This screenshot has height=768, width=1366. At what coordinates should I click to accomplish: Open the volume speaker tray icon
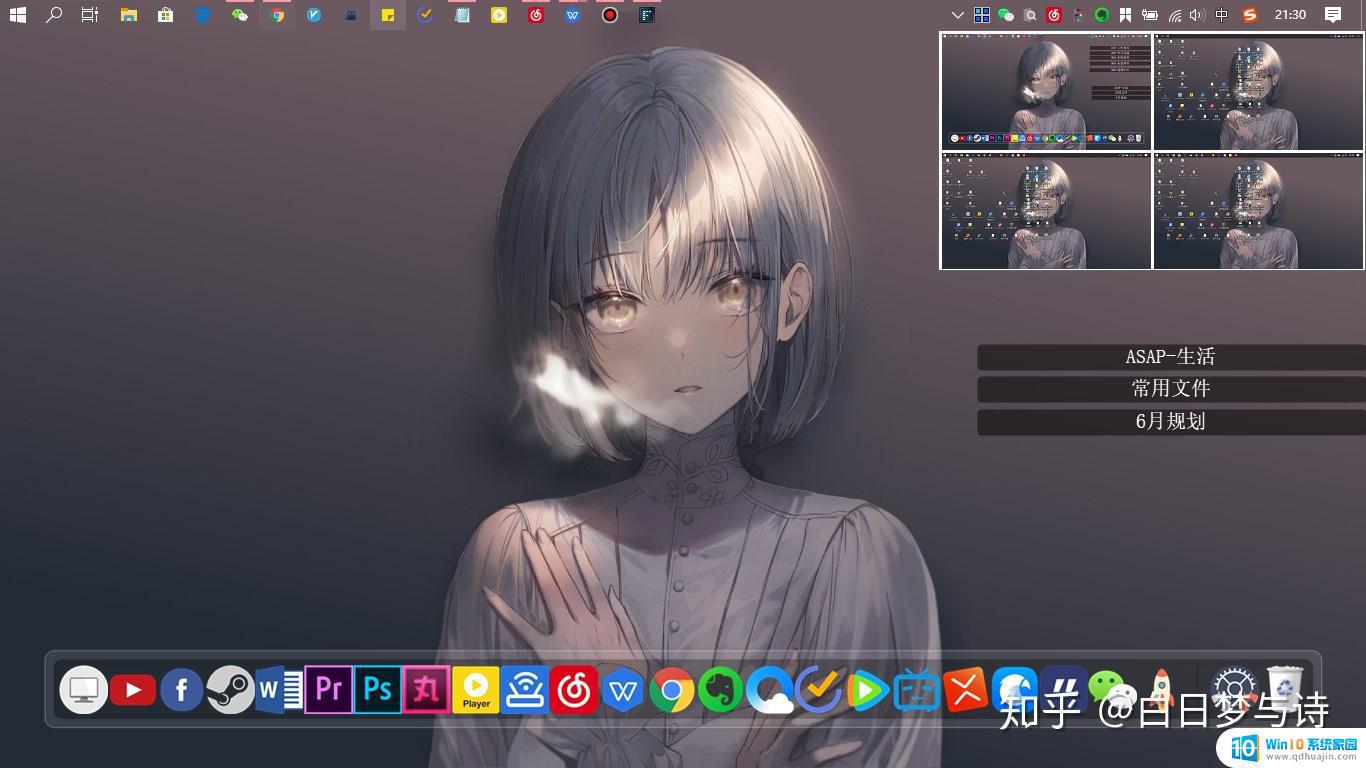coord(1198,15)
